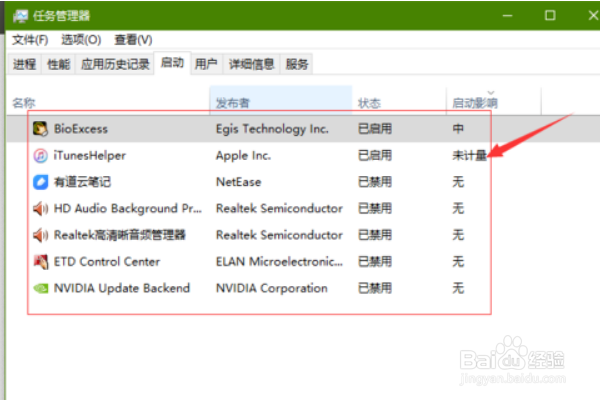The width and height of the screenshot is (600, 400).
Task: Click startup impact 未计量 for iTunesHelper
Action: tap(469, 155)
